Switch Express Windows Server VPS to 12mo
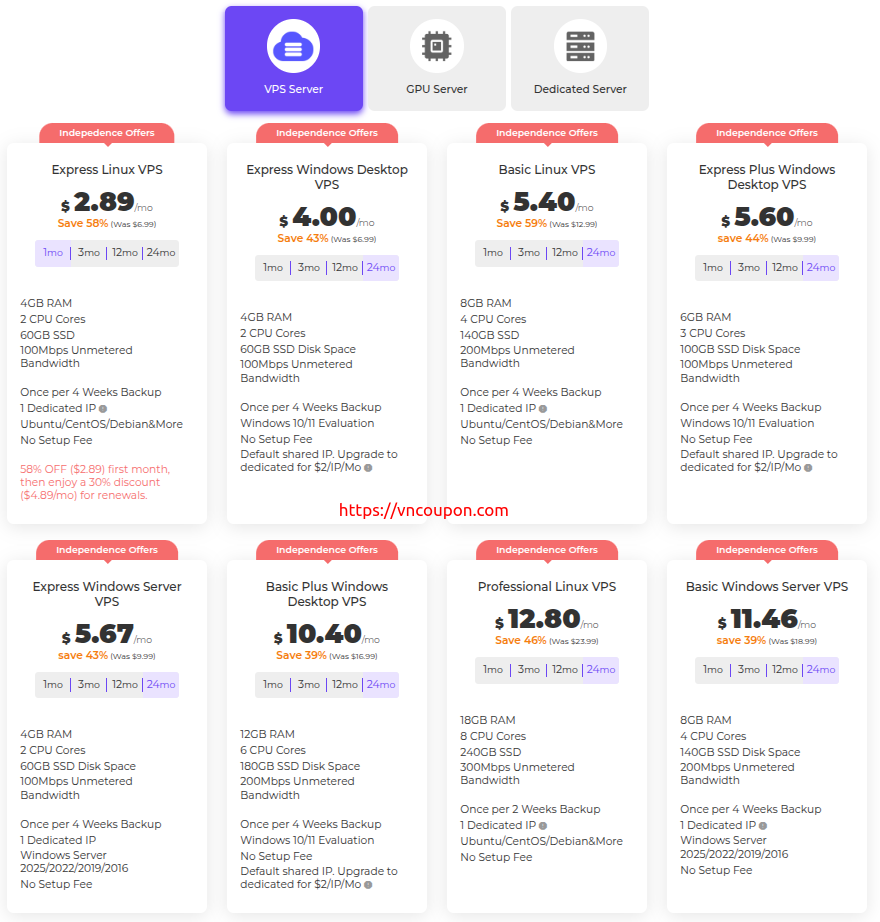Screen dimensions: 880x922 [x=125, y=684]
